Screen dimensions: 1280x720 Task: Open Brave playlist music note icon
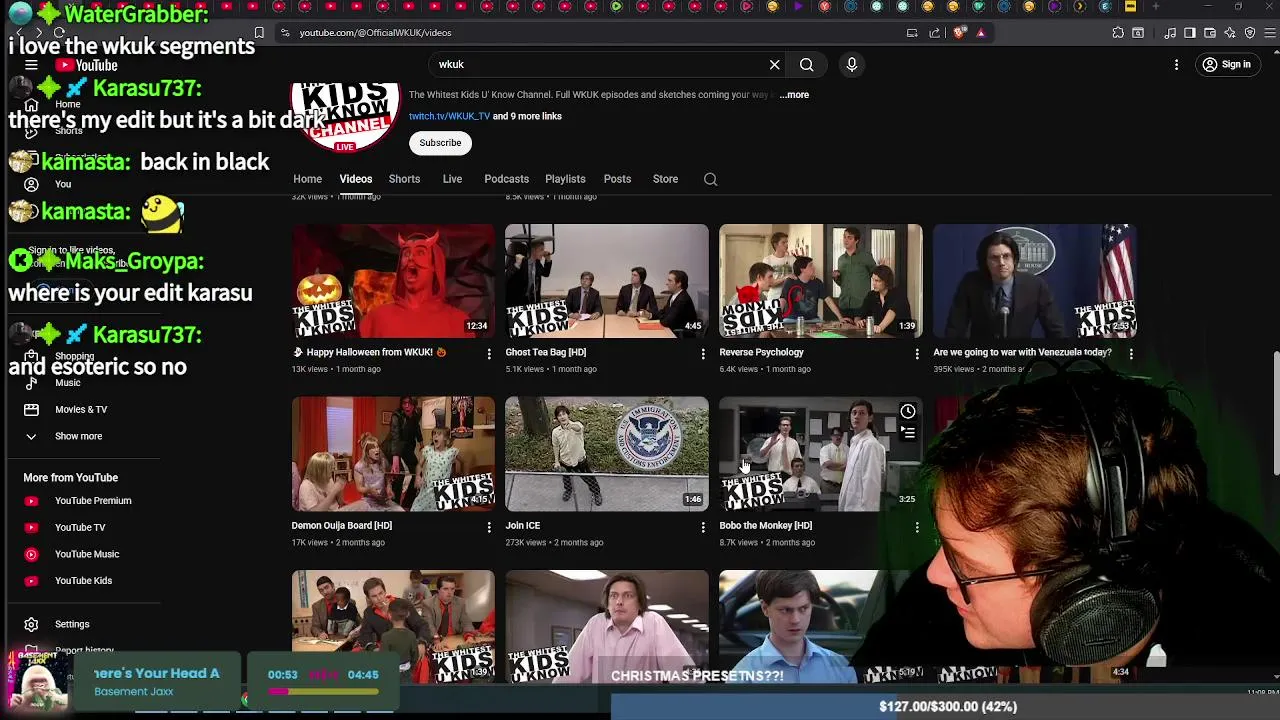pyautogui.click(x=1170, y=33)
